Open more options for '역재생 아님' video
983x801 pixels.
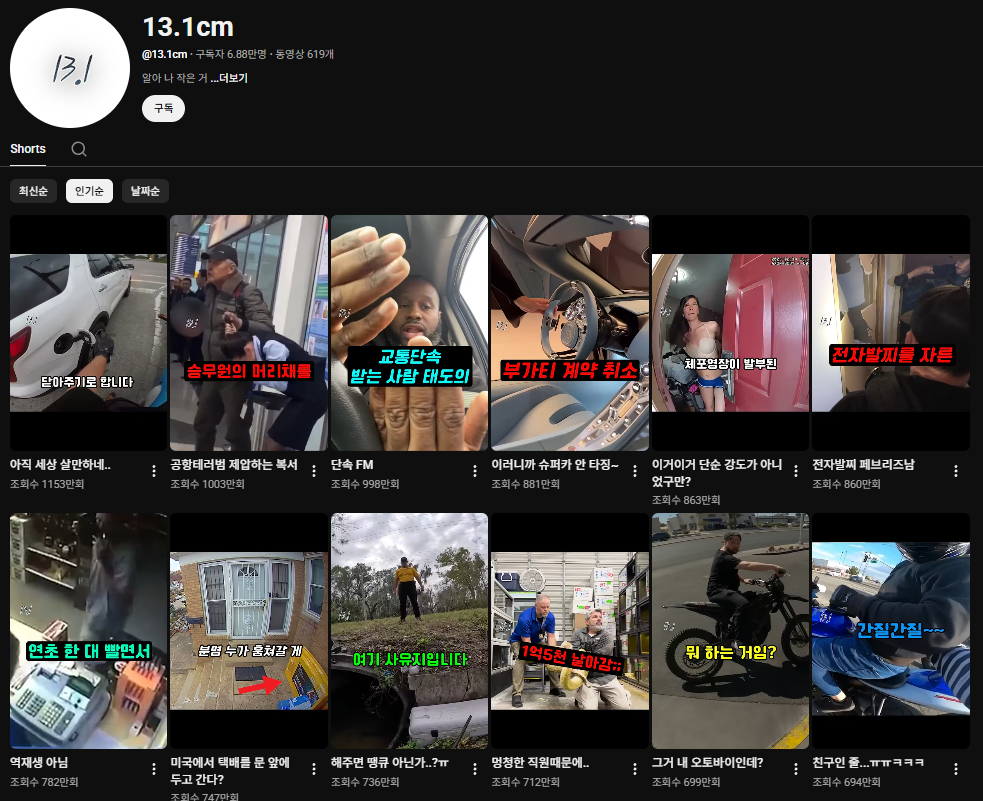[154, 769]
